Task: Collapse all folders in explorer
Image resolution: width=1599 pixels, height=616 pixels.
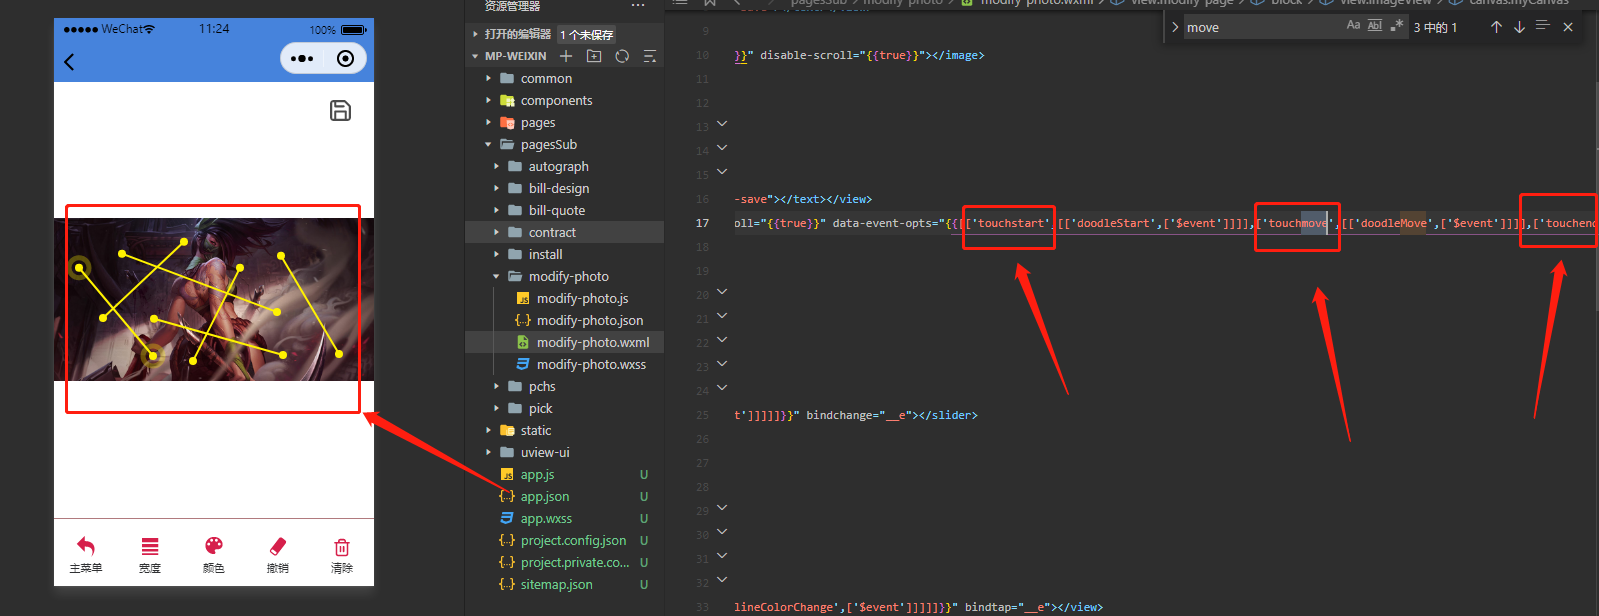Action: 650,56
